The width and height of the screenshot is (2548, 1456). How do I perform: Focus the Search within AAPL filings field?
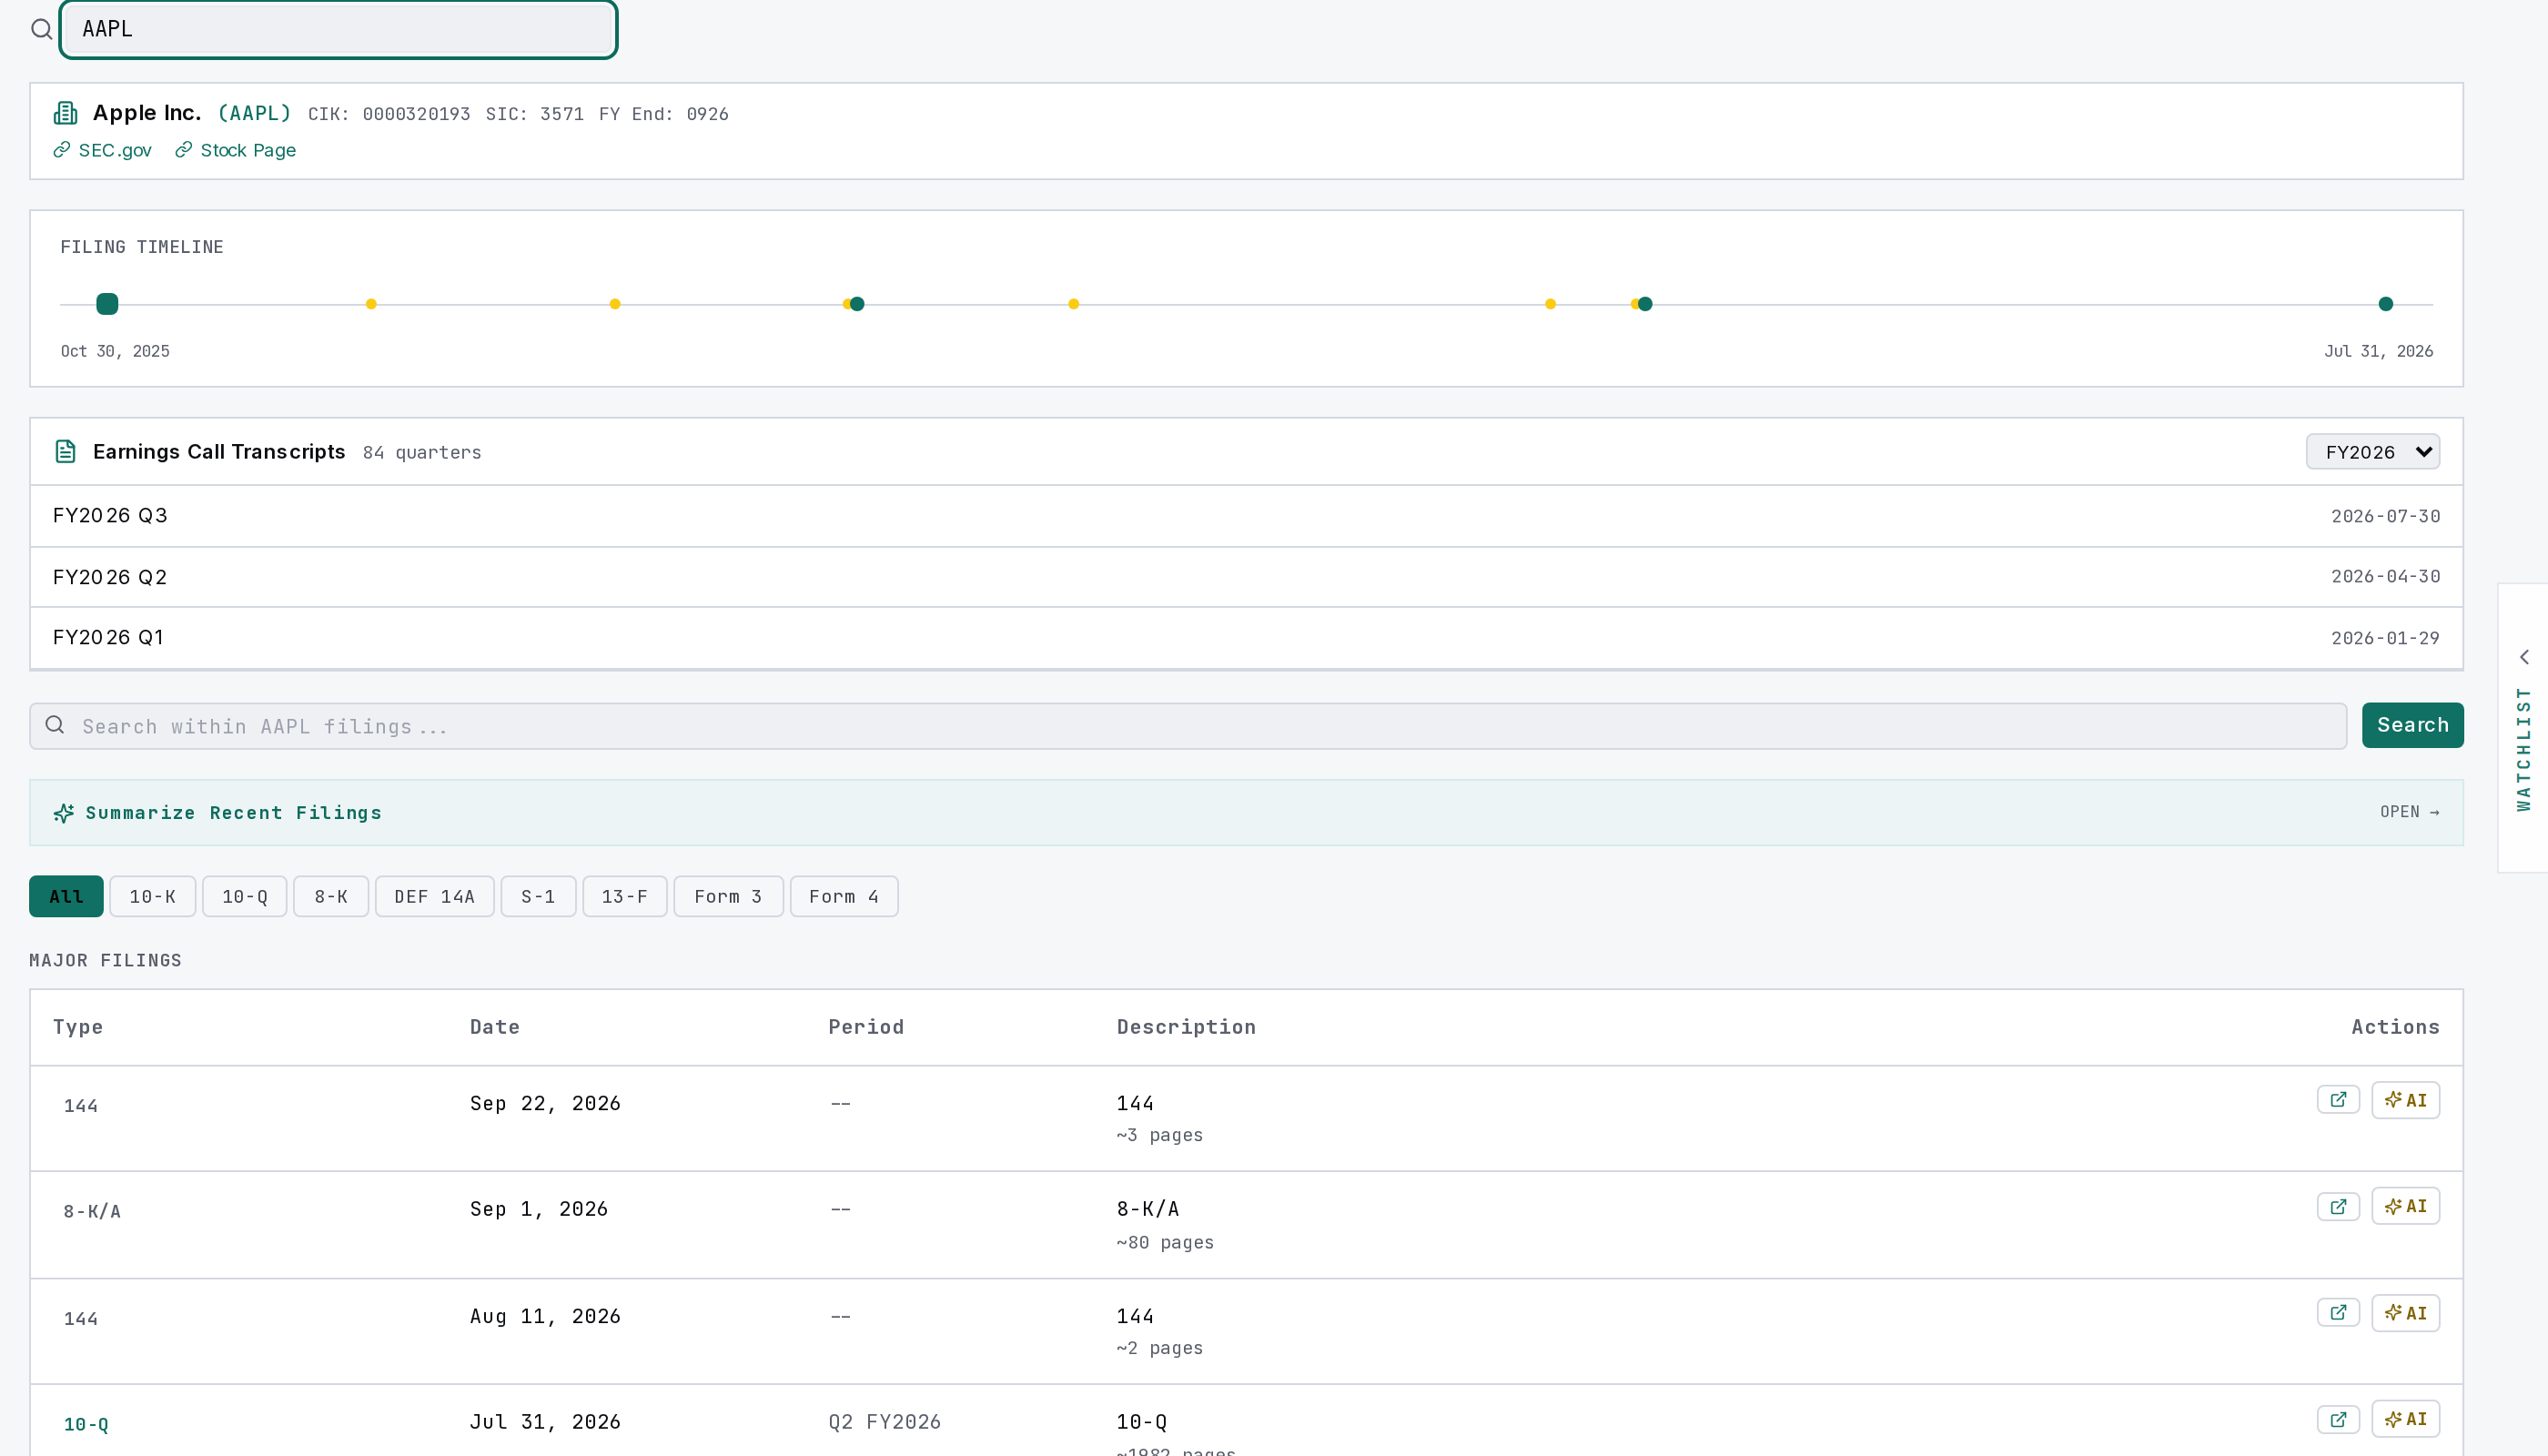[1188, 726]
